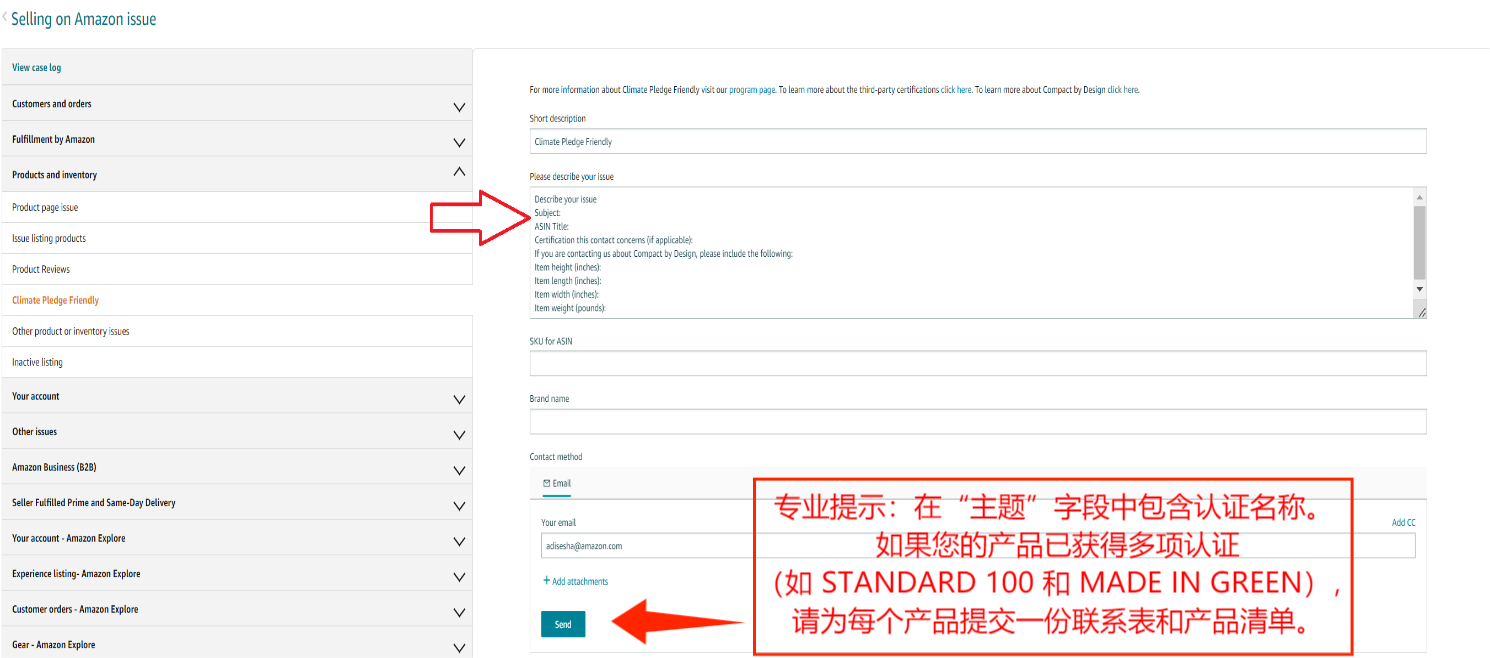Image resolution: width=1490 pixels, height=658 pixels.
Task: Select the Climate Pledge Friendly topic
Action: click(x=55, y=300)
